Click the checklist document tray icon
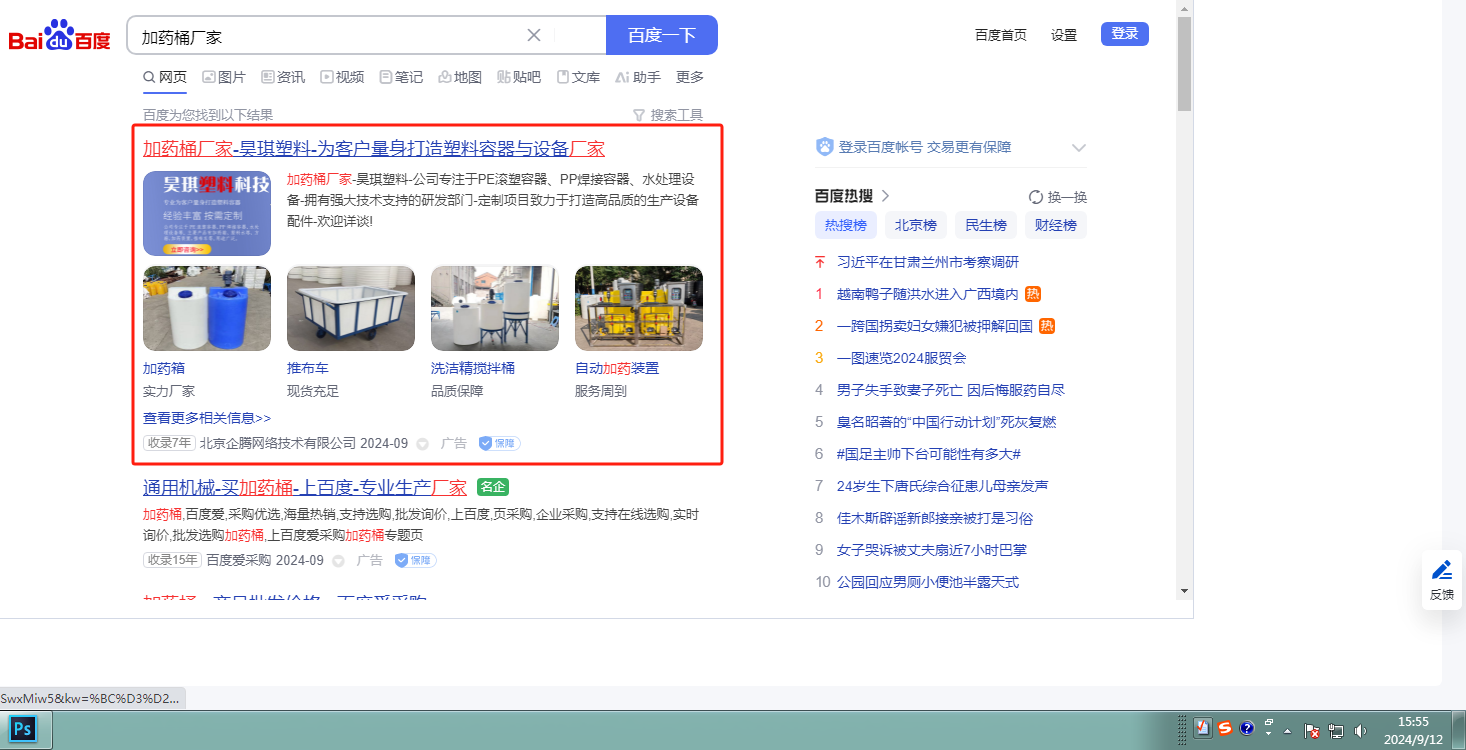Screen dimensions: 1466x750 pyautogui.click(x=1203, y=728)
